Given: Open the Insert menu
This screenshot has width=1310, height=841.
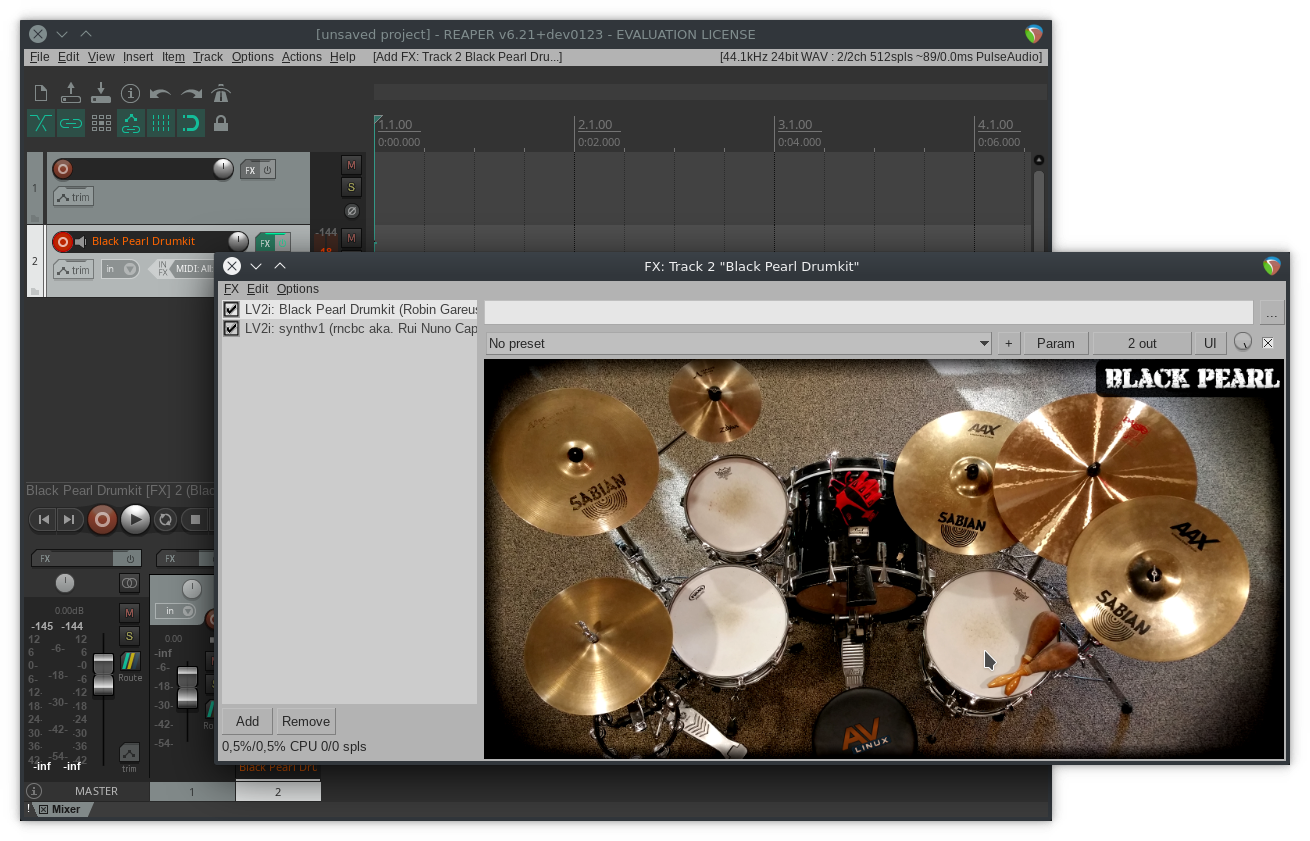Looking at the screenshot, I should [138, 57].
